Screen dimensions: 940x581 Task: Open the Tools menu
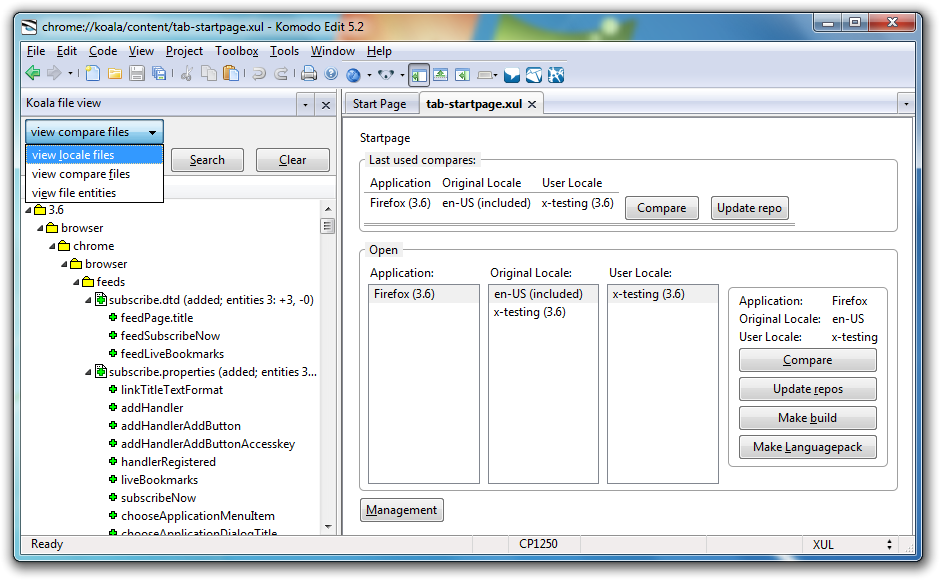(284, 51)
